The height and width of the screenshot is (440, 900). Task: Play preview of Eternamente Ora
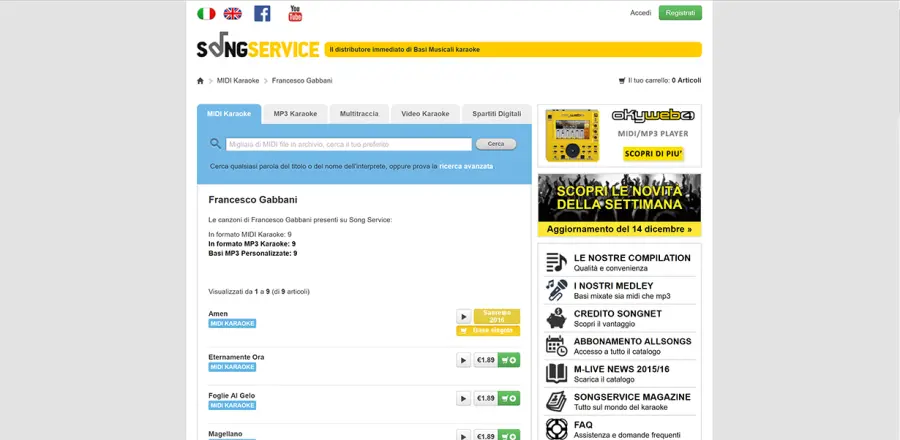(x=464, y=360)
